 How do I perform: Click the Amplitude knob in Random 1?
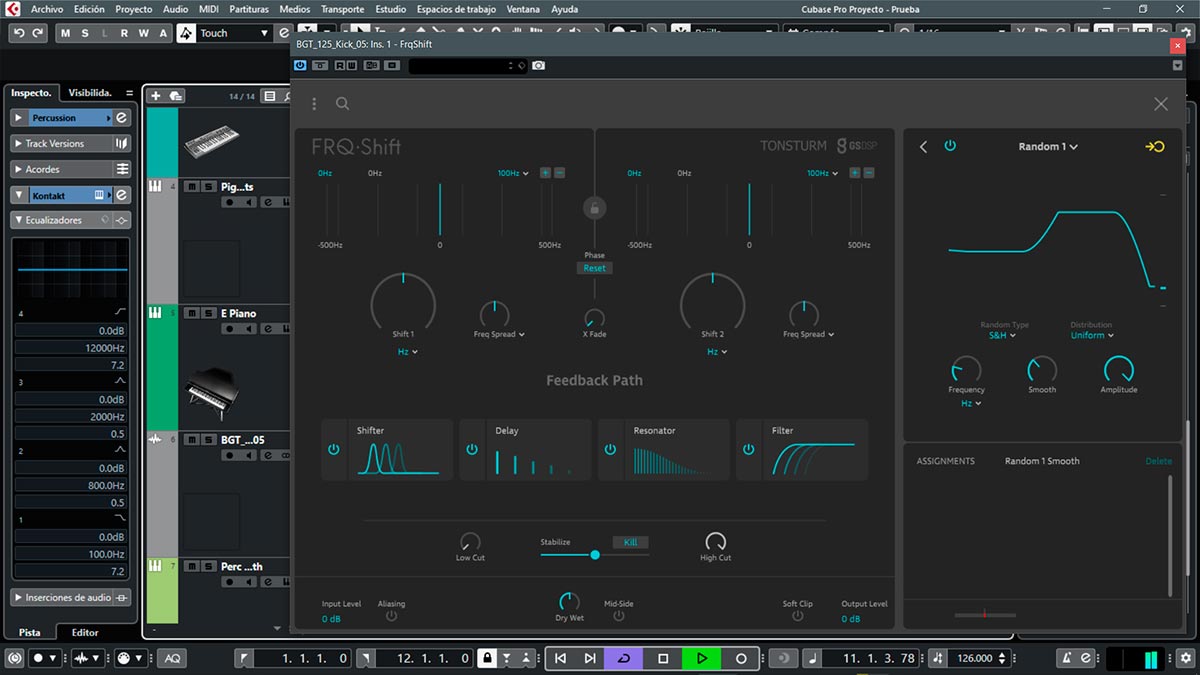point(1118,370)
